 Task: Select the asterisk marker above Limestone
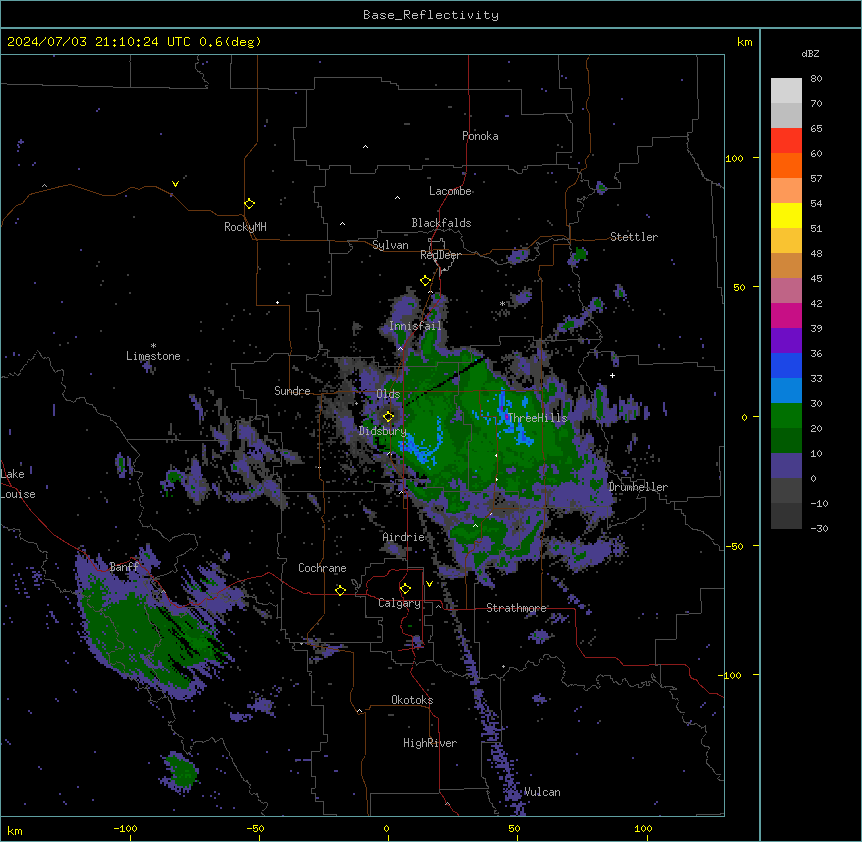153,346
